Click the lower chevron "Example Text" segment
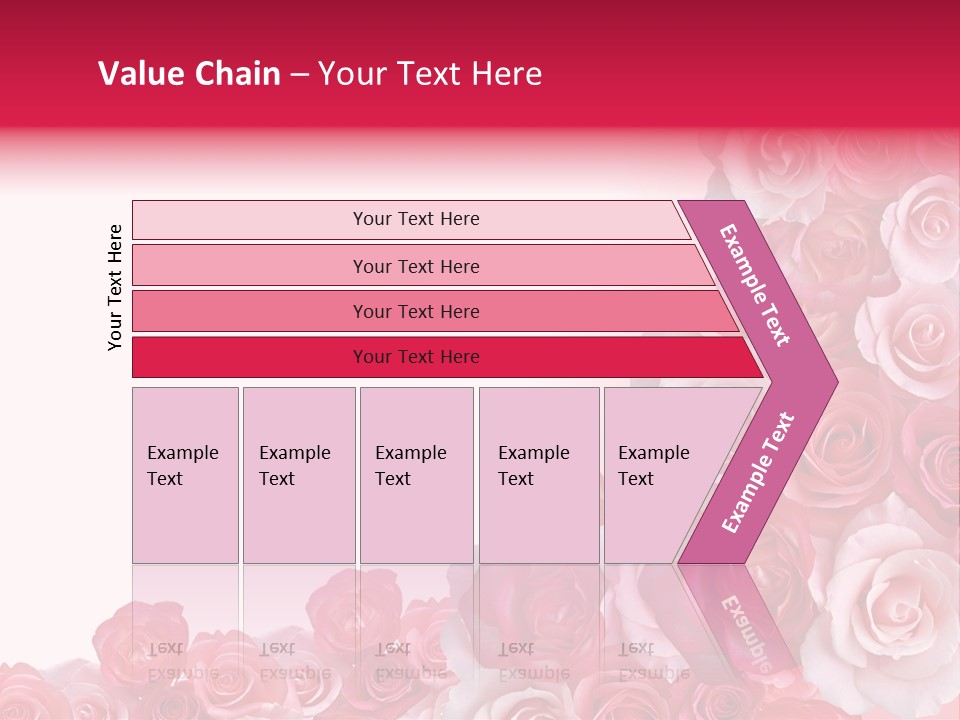This screenshot has height=720, width=960. pos(758,473)
